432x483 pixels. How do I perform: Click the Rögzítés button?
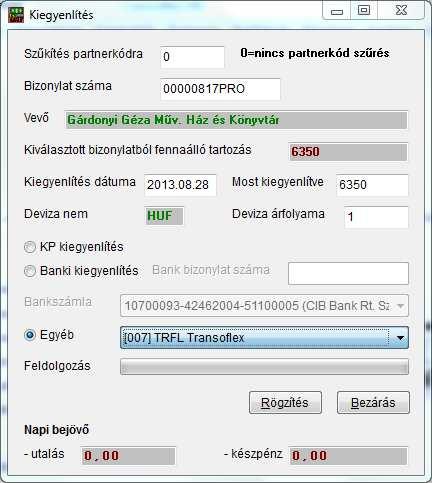(285, 403)
